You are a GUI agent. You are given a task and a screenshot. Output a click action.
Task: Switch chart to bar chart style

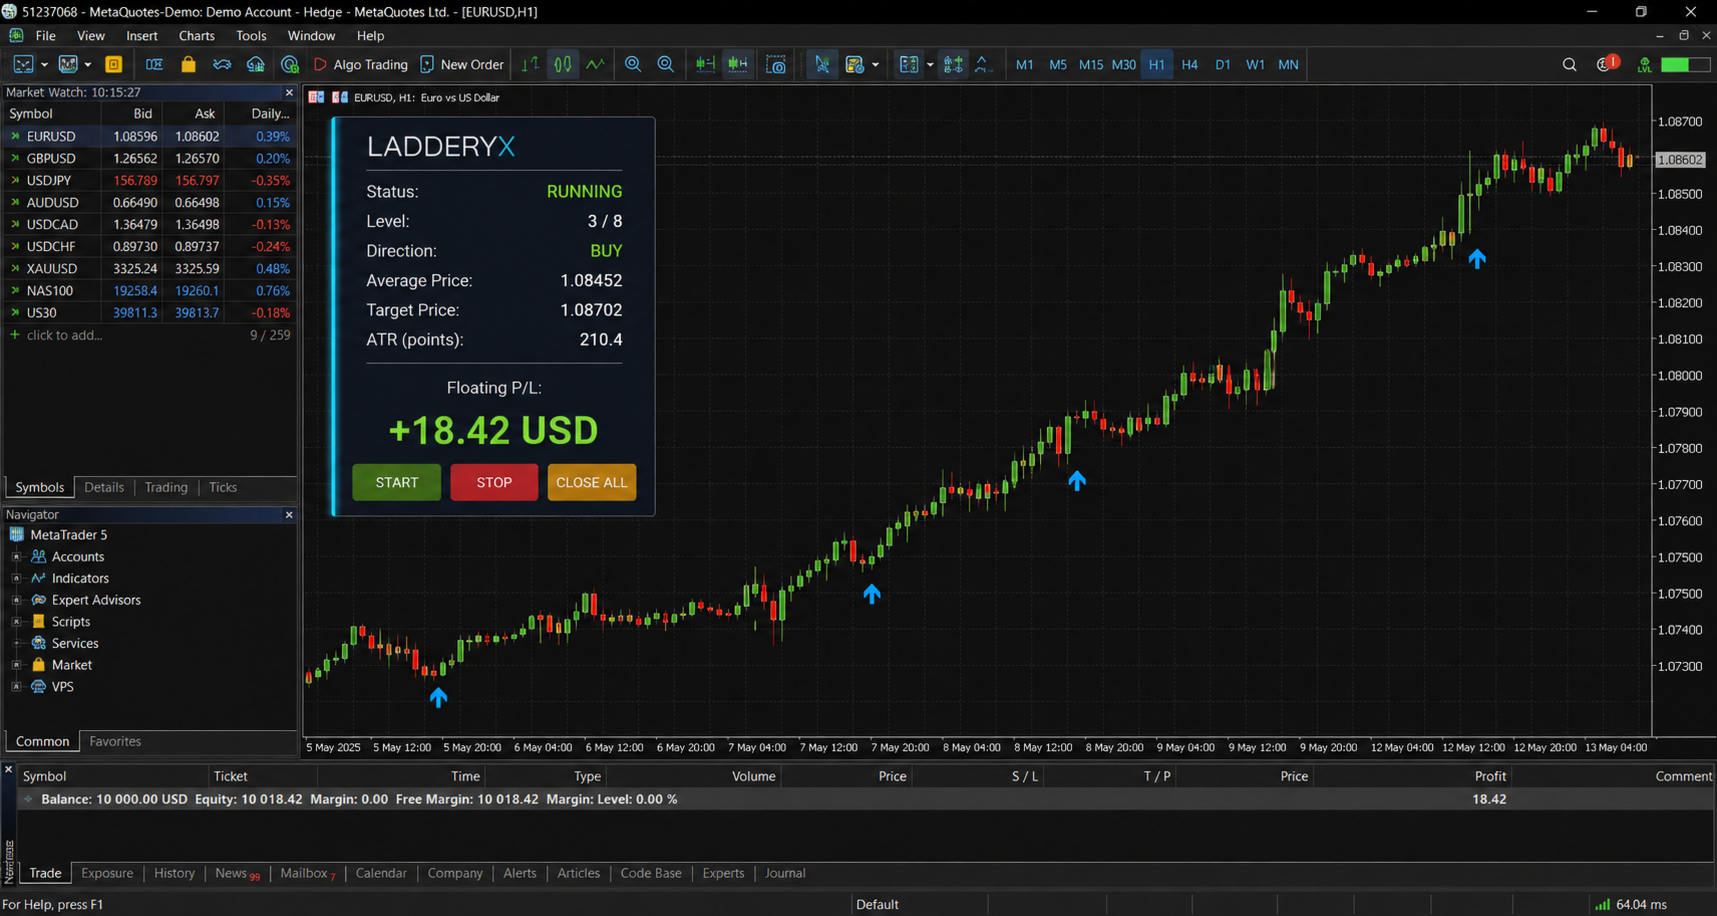click(530, 64)
